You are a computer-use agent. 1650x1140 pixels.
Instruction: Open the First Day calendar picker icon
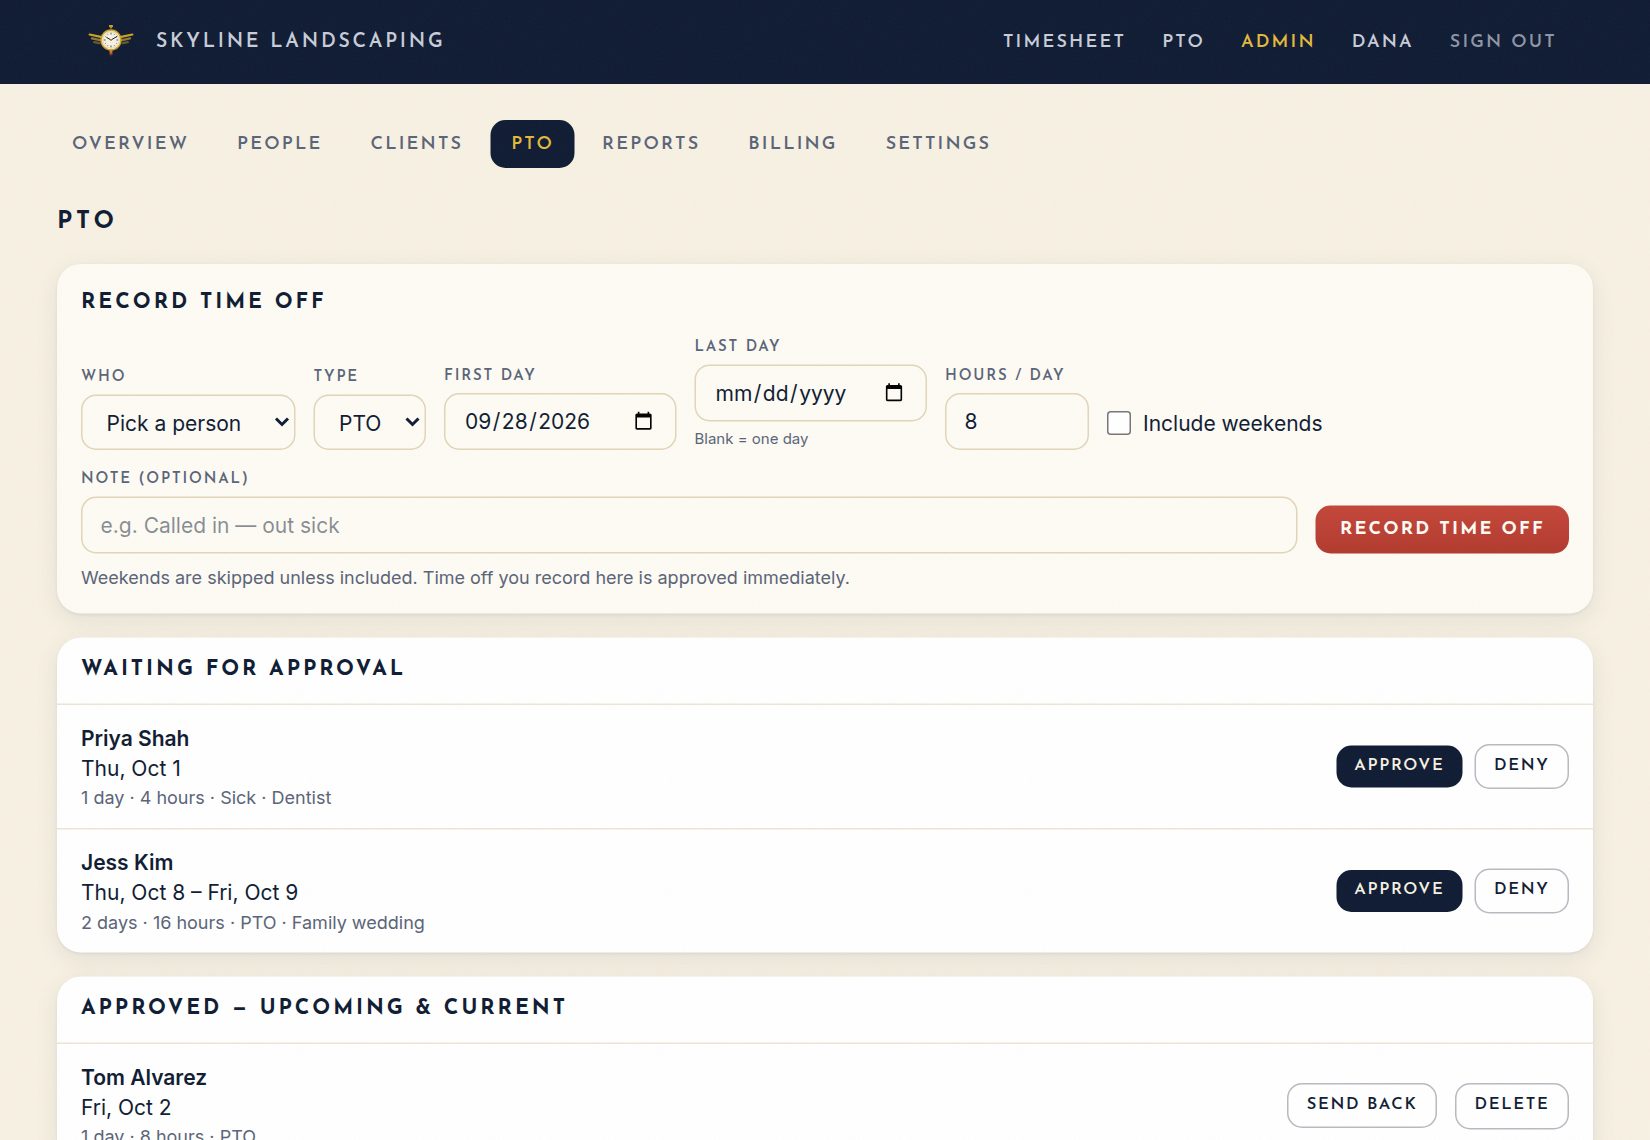pyautogui.click(x=643, y=421)
